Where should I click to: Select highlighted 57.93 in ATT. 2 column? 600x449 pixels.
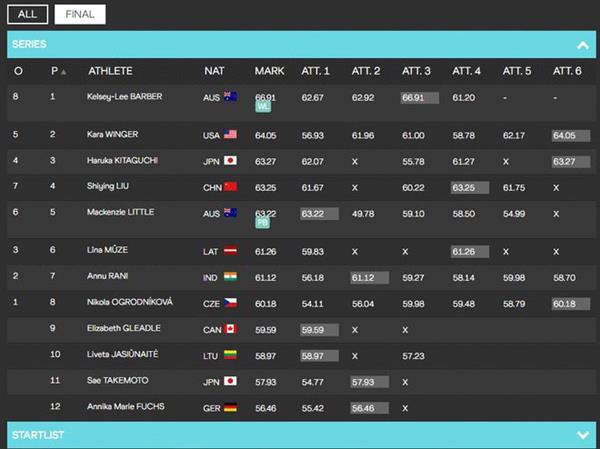(x=370, y=382)
